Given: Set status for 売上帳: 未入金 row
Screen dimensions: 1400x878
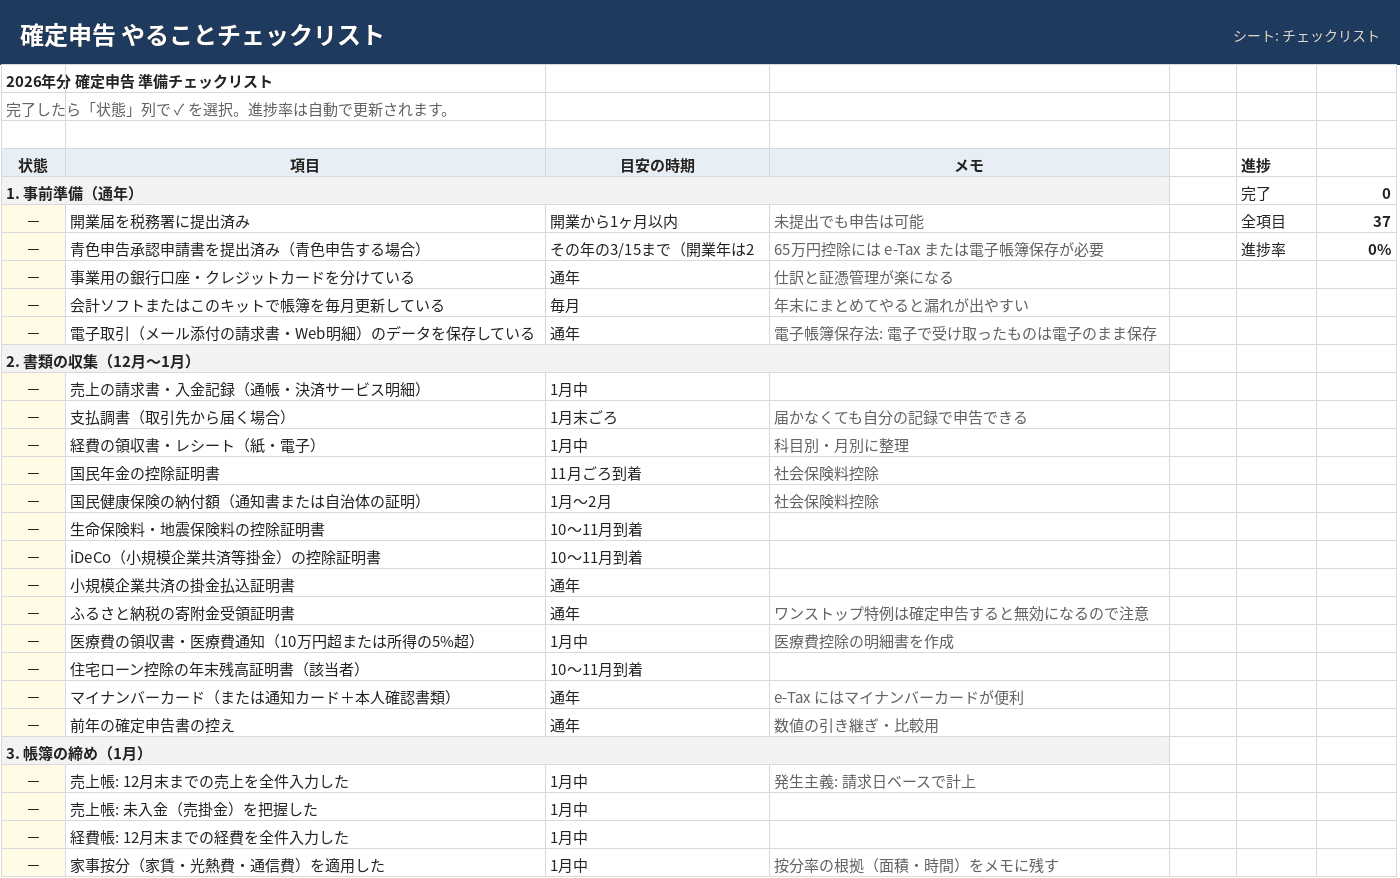Looking at the screenshot, I should (x=33, y=809).
